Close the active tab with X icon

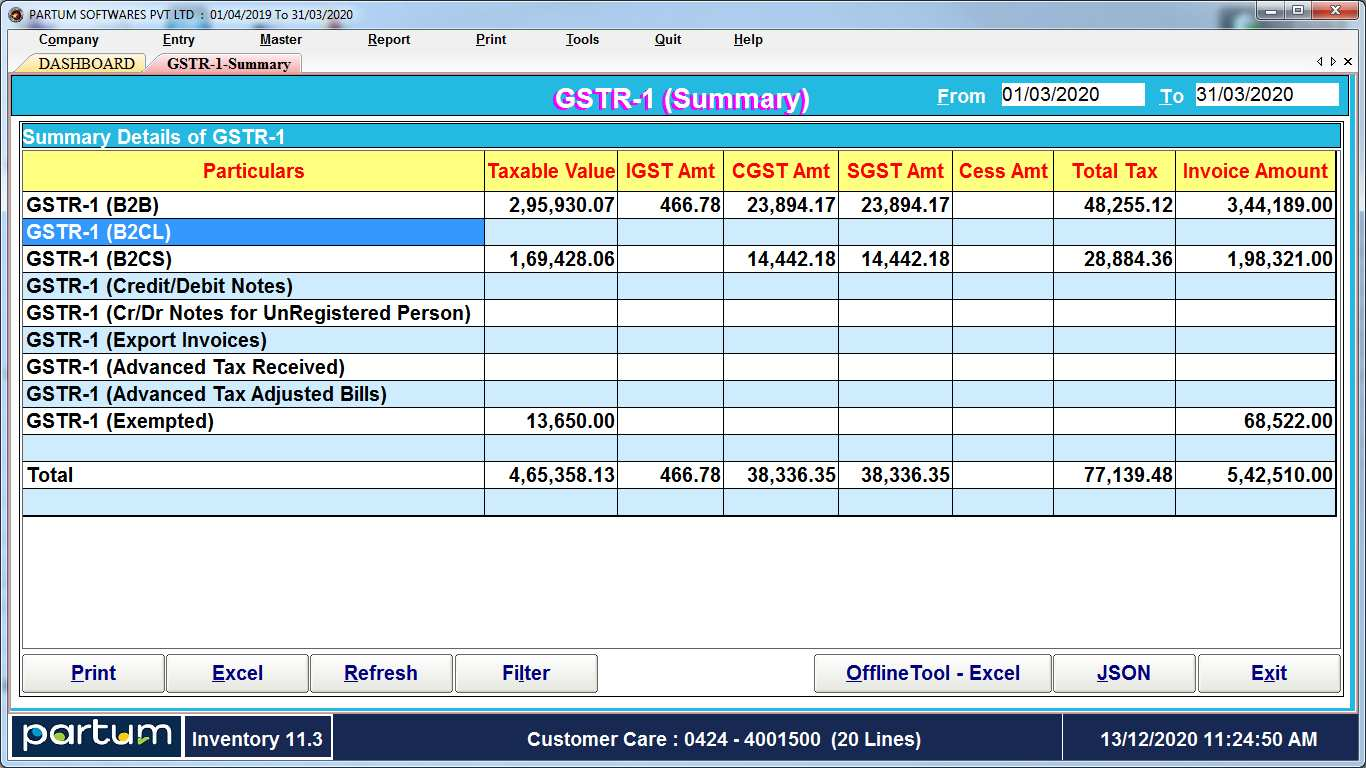tap(1347, 62)
